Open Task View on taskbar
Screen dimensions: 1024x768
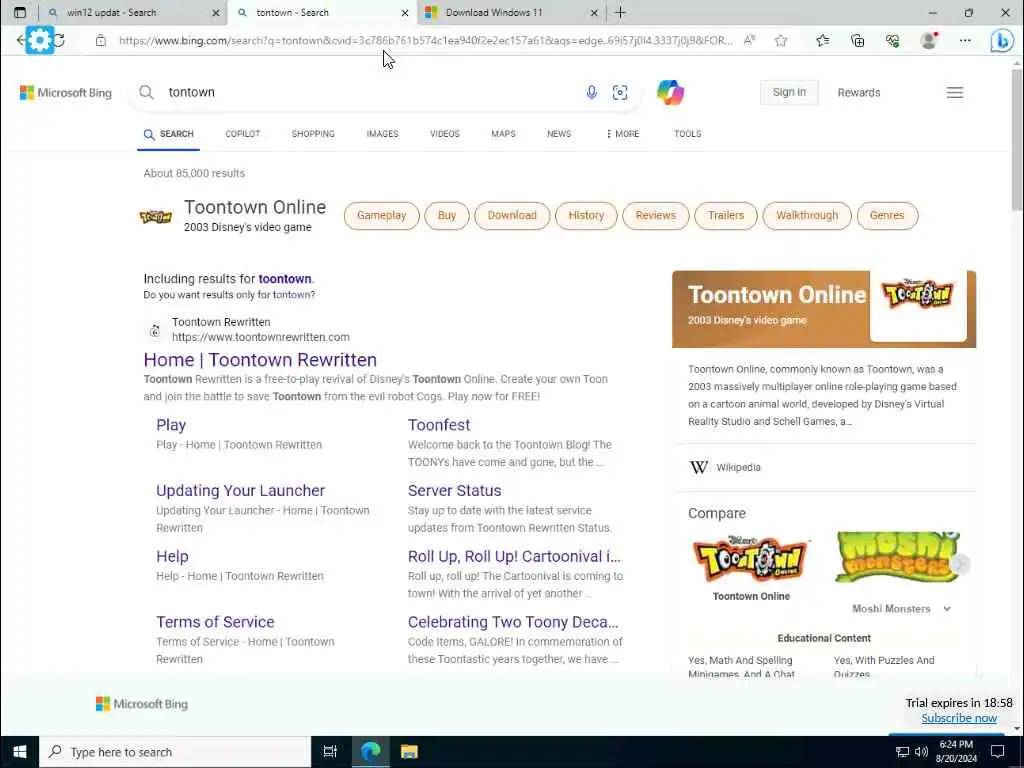click(x=330, y=752)
